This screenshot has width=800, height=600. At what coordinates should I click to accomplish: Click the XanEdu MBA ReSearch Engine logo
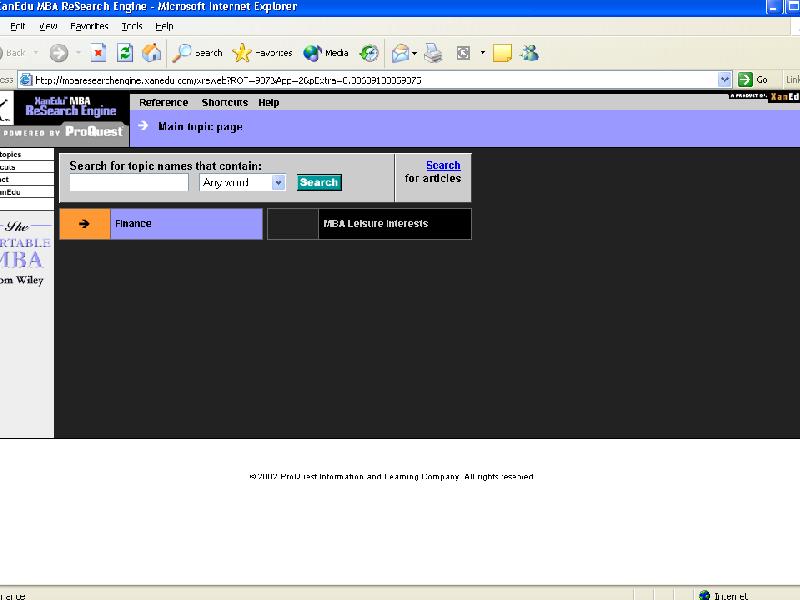71,107
